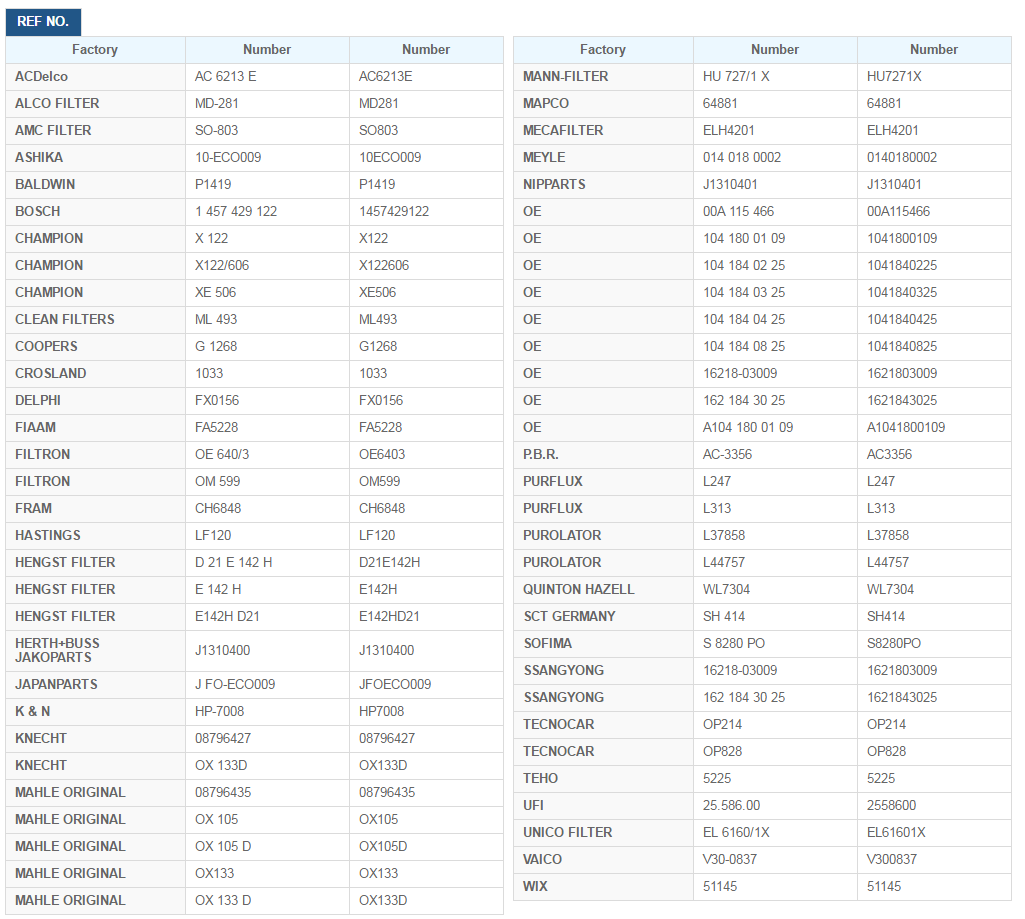Click UFI number 25.586.00
Image resolution: width=1025 pixels, height=919 pixels.
(731, 806)
